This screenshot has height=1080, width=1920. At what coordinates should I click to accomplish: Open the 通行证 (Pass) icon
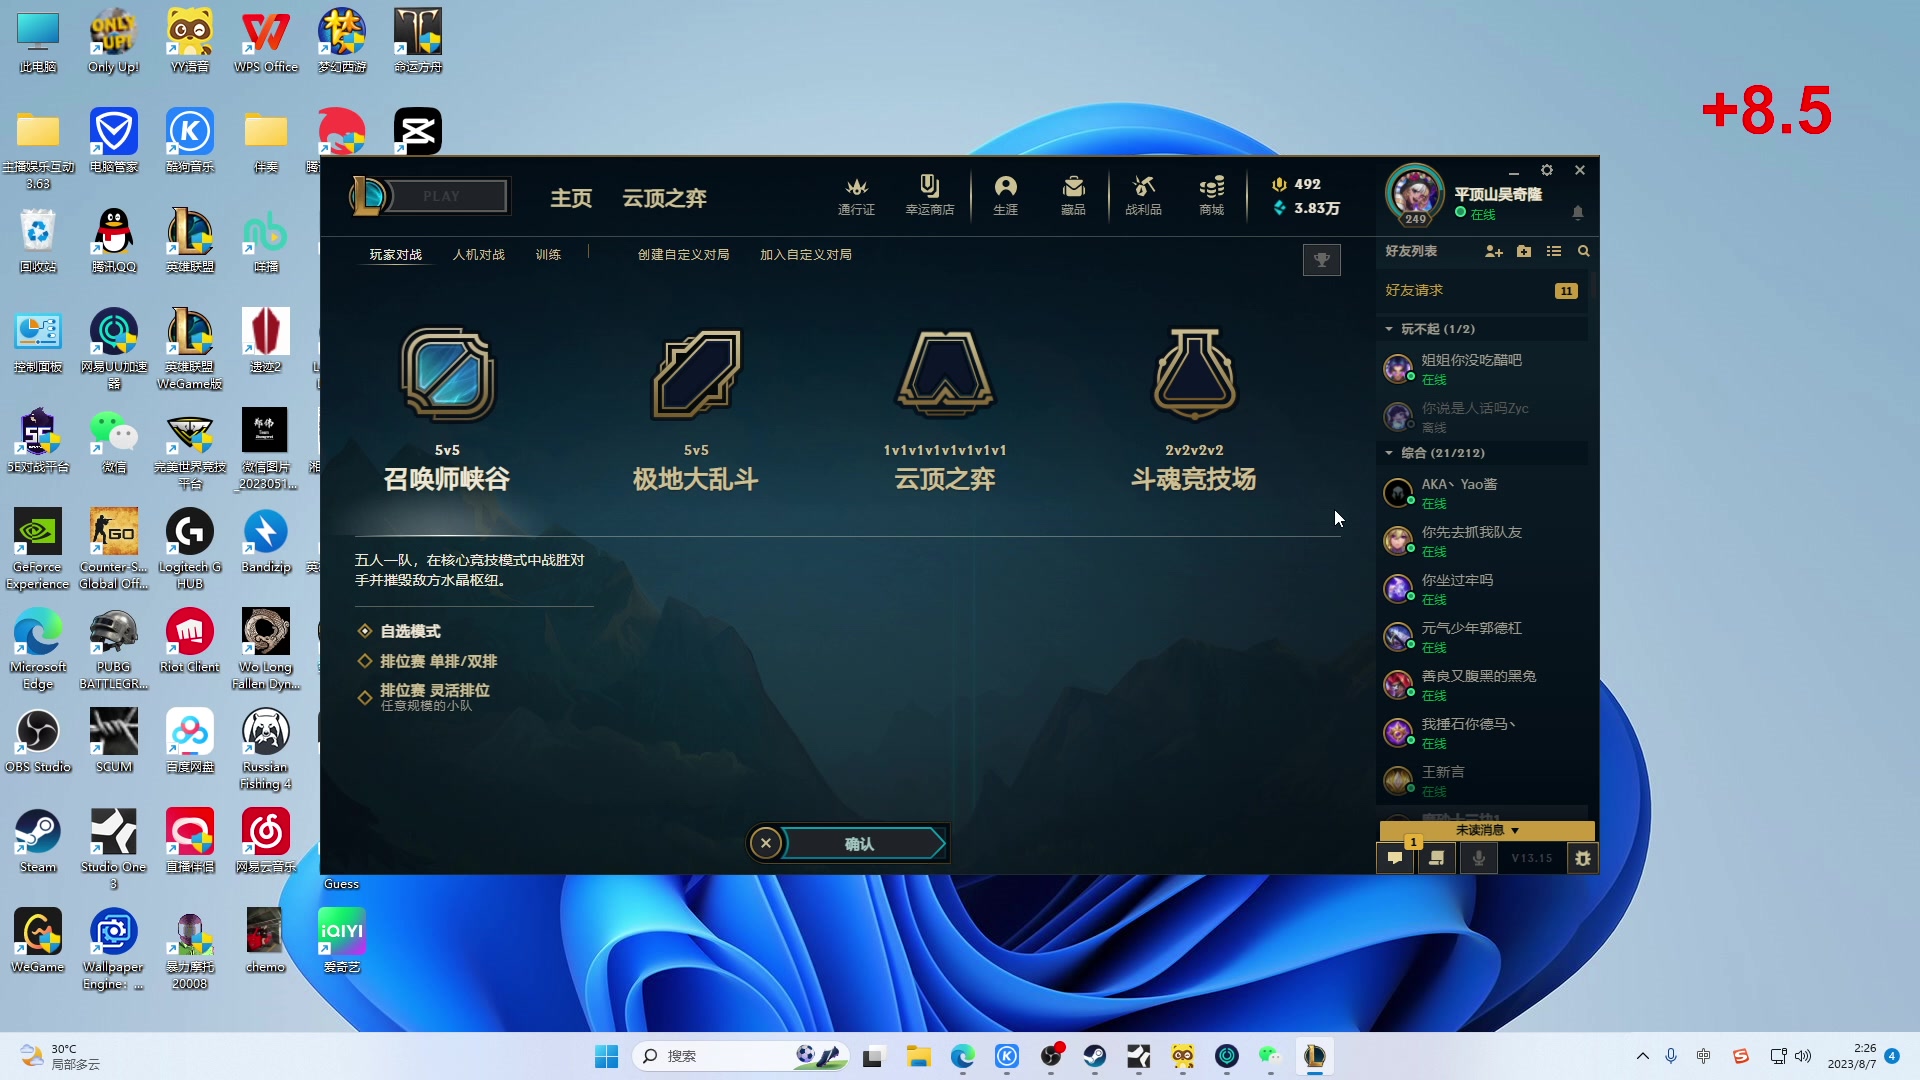[856, 195]
